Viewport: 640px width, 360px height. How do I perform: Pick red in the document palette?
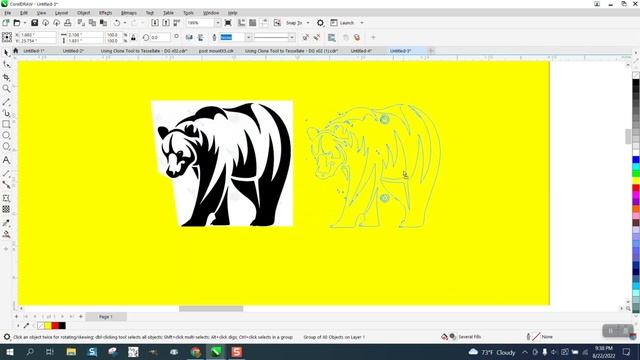(55, 326)
